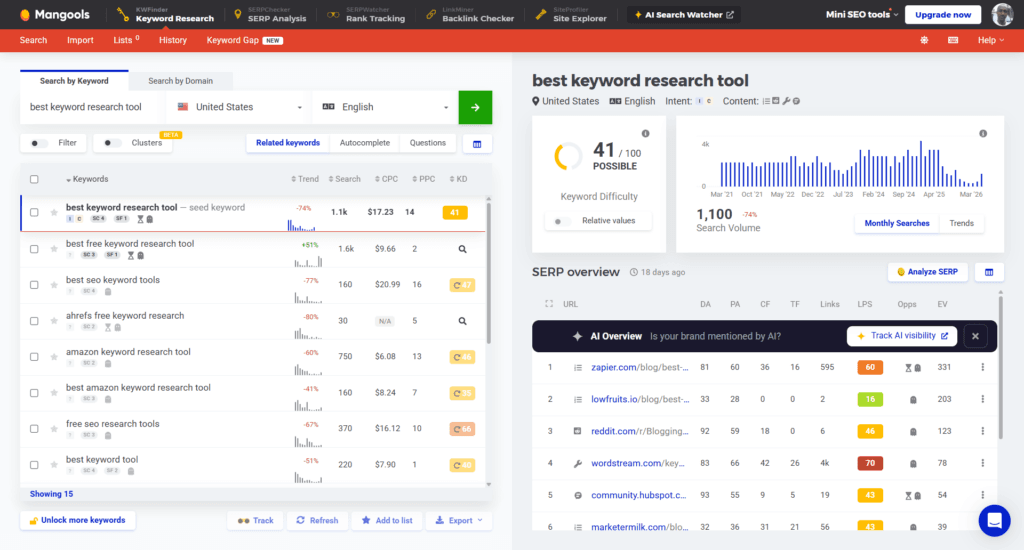Close the AI Overview banner
Image resolution: width=1024 pixels, height=550 pixels.
click(x=975, y=336)
